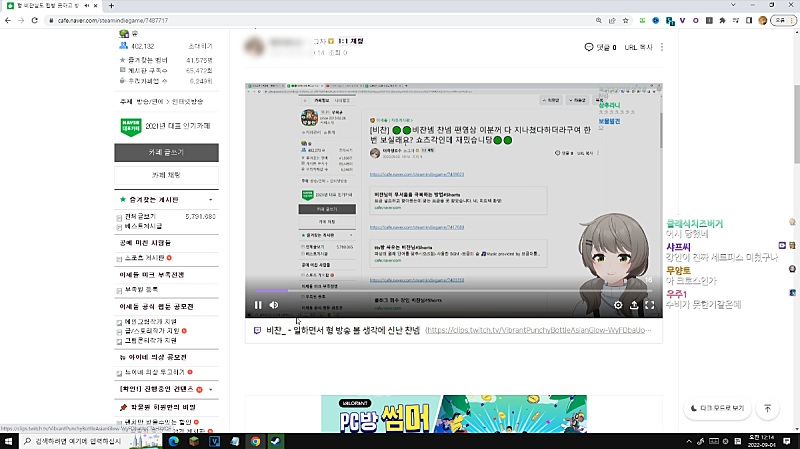Mute the clip with the speaker icon
Viewport: 800px width, 449px height.
274,305
